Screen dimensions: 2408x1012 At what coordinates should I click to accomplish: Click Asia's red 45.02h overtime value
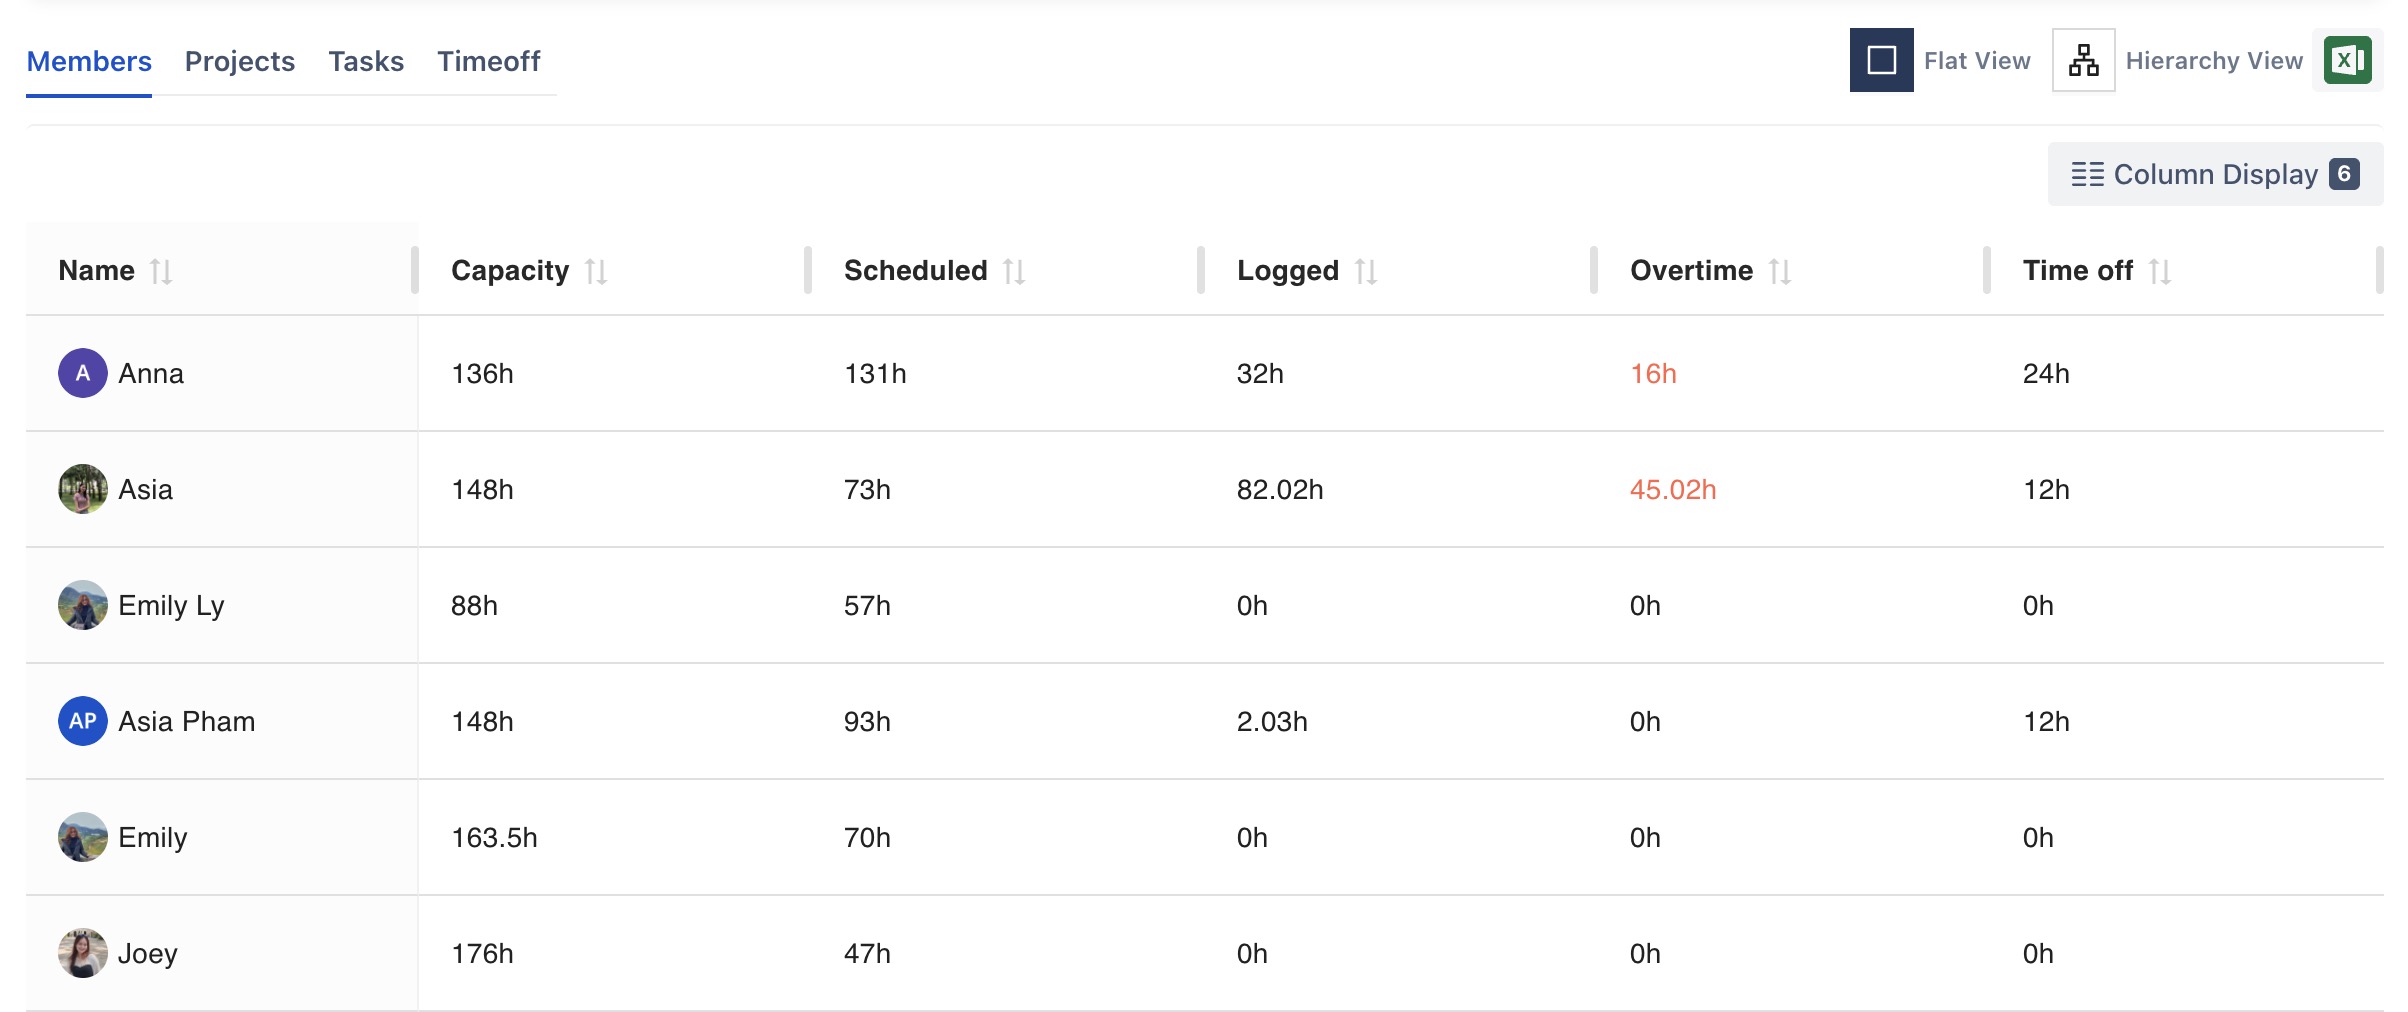[x=1673, y=489]
